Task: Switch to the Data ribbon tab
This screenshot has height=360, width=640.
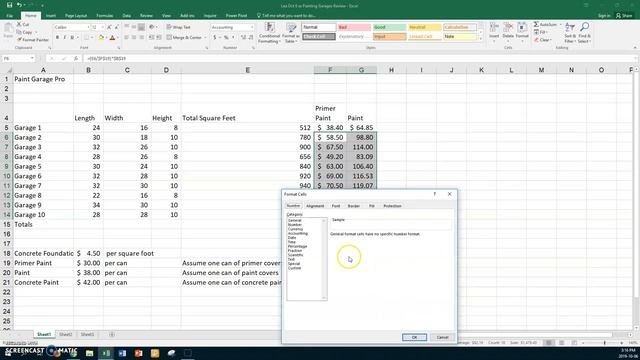Action: coord(127,16)
